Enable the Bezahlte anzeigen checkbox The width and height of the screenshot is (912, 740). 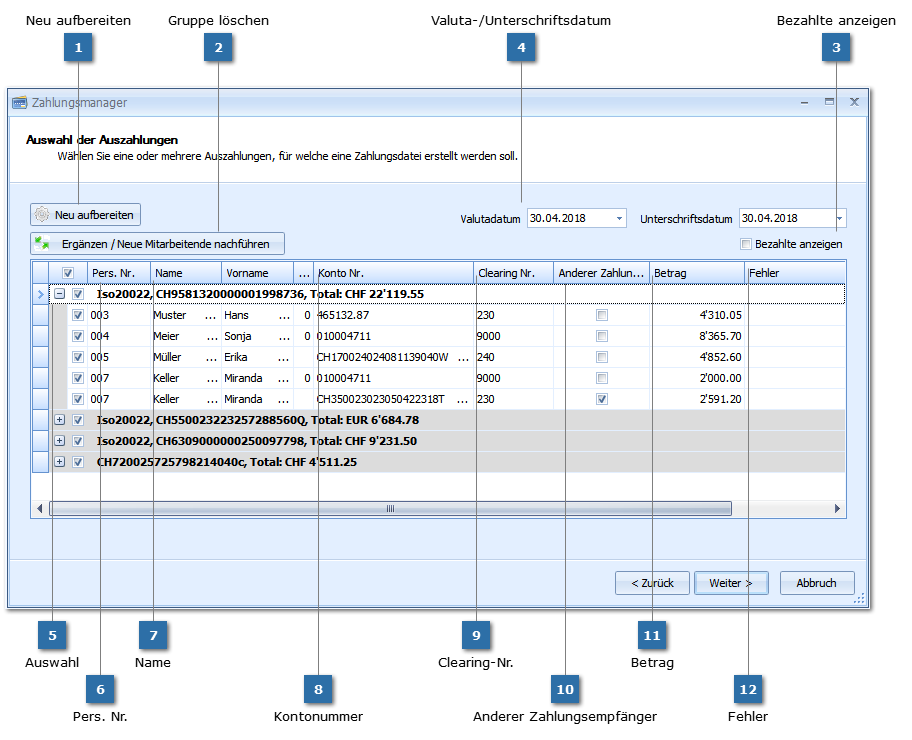click(746, 244)
